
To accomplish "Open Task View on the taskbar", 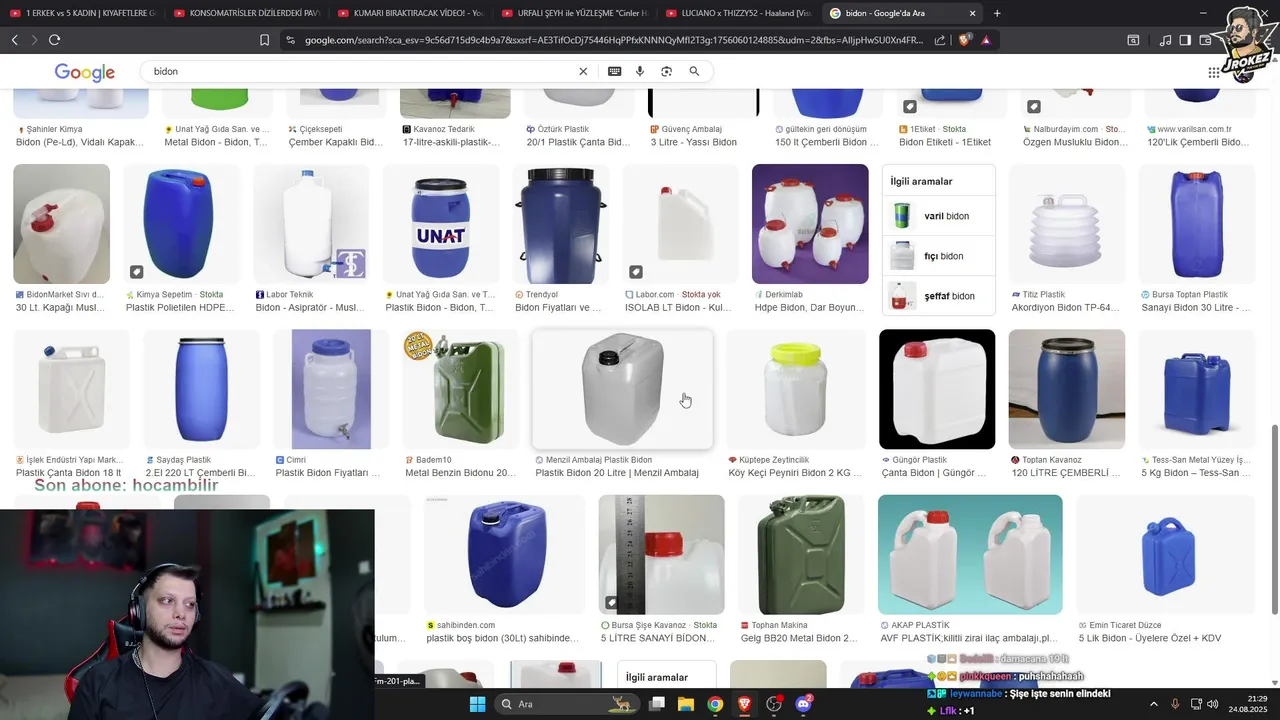I will coord(657,704).
